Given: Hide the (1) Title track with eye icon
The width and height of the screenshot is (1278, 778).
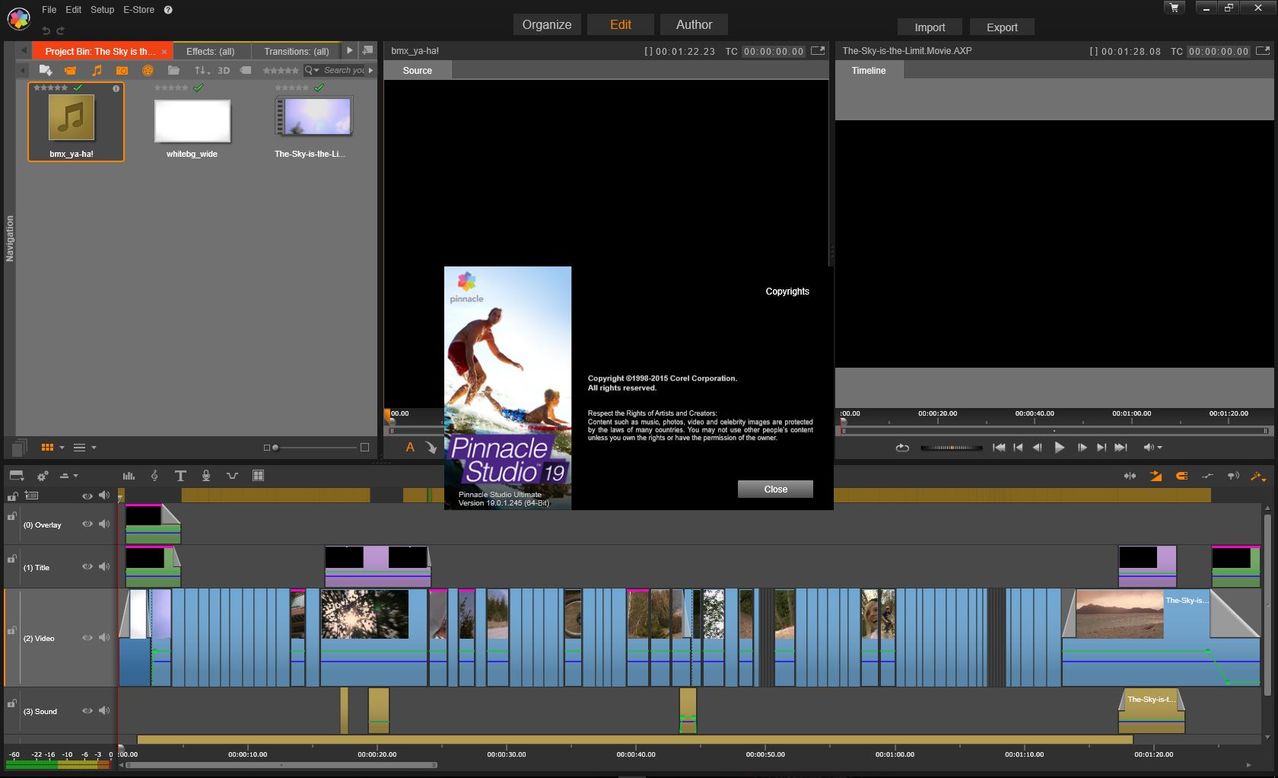Looking at the screenshot, I should (87, 566).
